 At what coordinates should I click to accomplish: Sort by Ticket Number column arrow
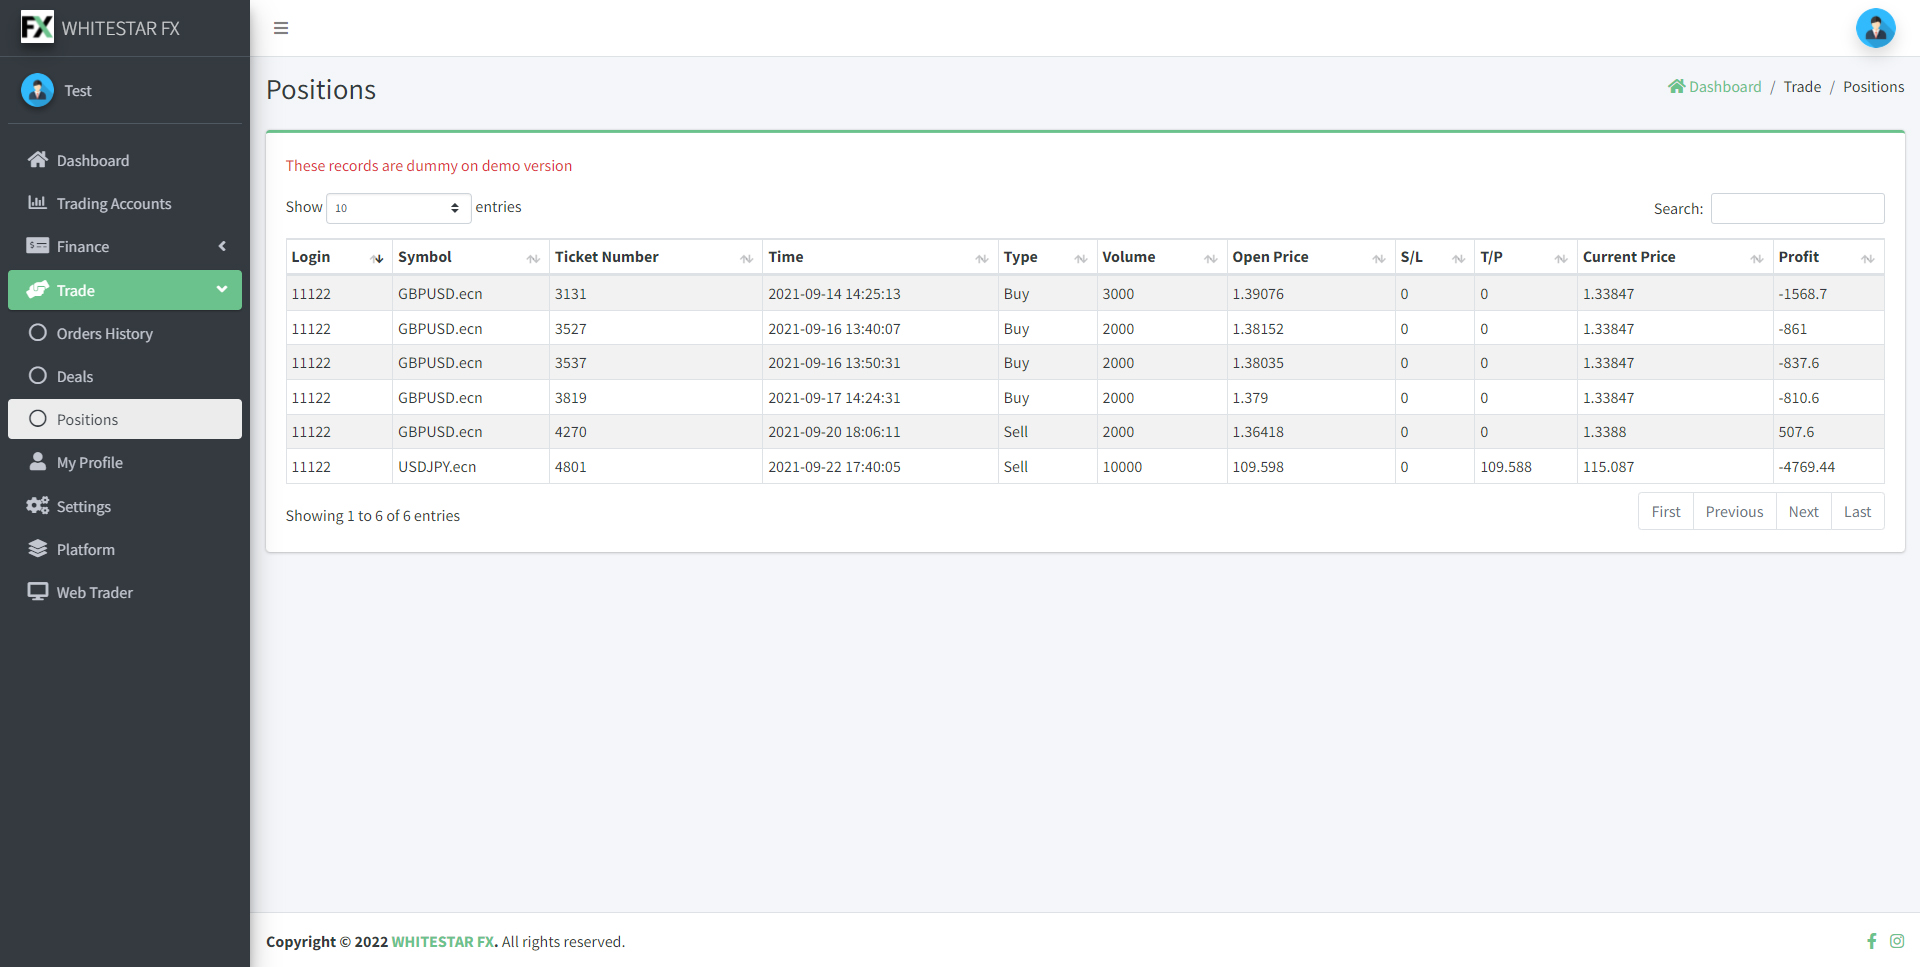[746, 258]
